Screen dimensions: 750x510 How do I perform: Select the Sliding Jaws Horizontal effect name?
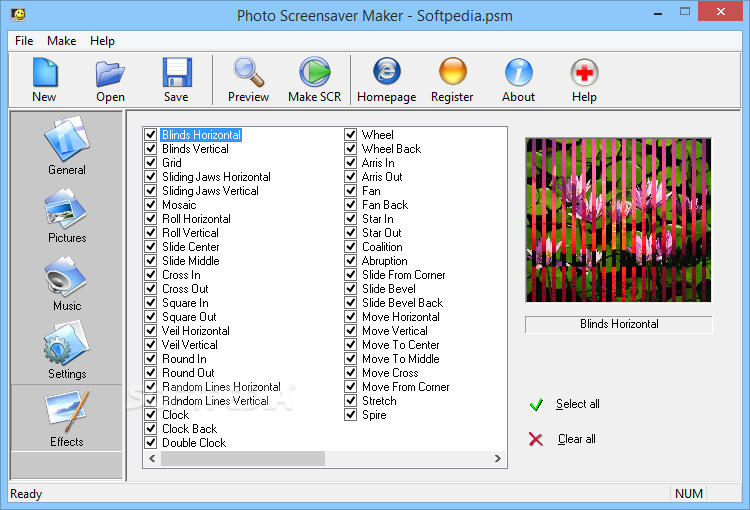click(x=216, y=177)
